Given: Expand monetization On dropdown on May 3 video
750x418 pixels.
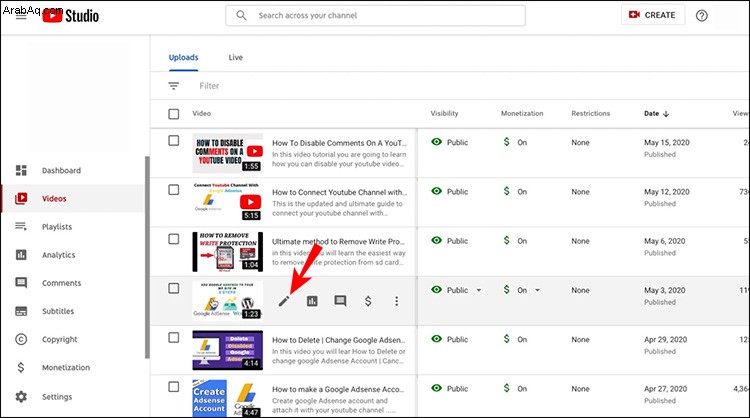Looking at the screenshot, I should click(538, 290).
